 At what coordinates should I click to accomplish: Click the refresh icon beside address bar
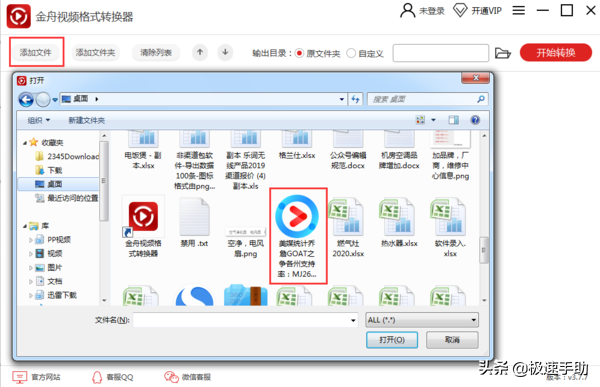[355, 100]
